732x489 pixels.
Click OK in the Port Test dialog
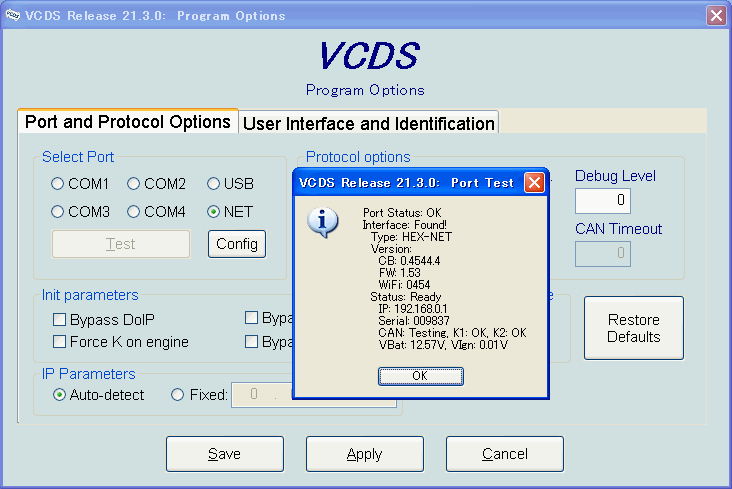[x=421, y=376]
